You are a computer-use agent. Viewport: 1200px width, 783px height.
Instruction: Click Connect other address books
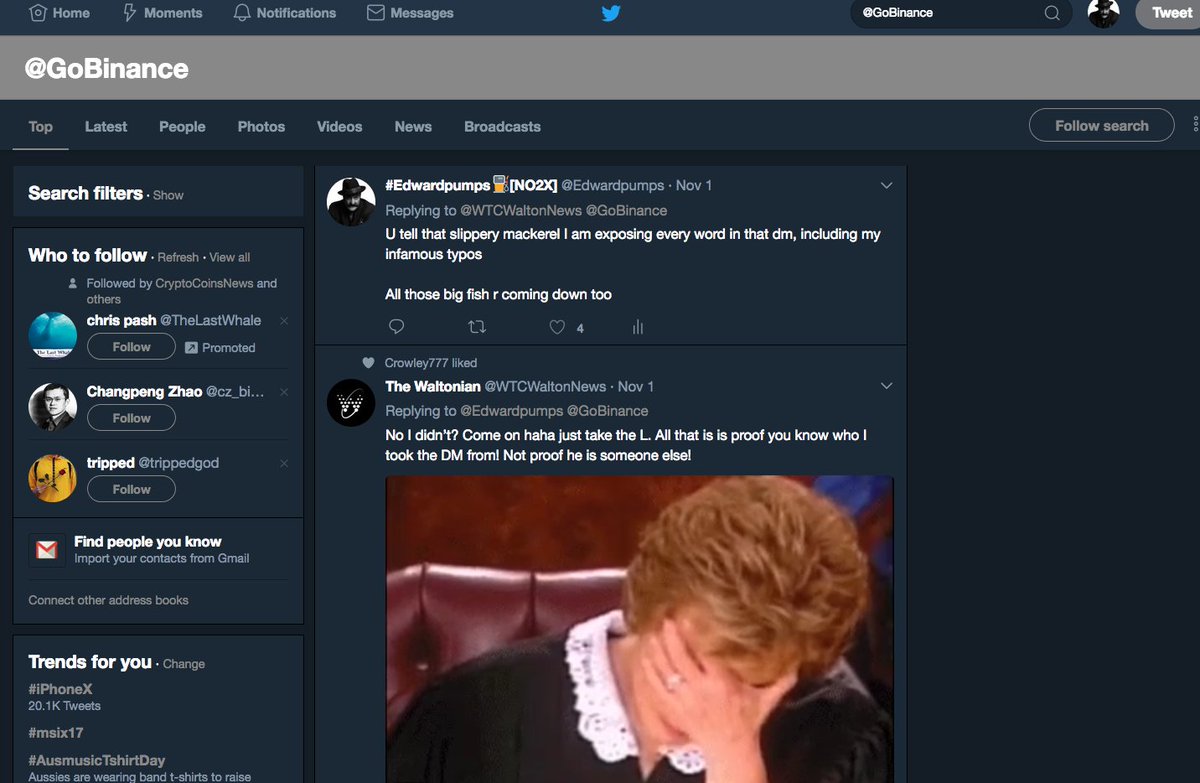pos(108,600)
